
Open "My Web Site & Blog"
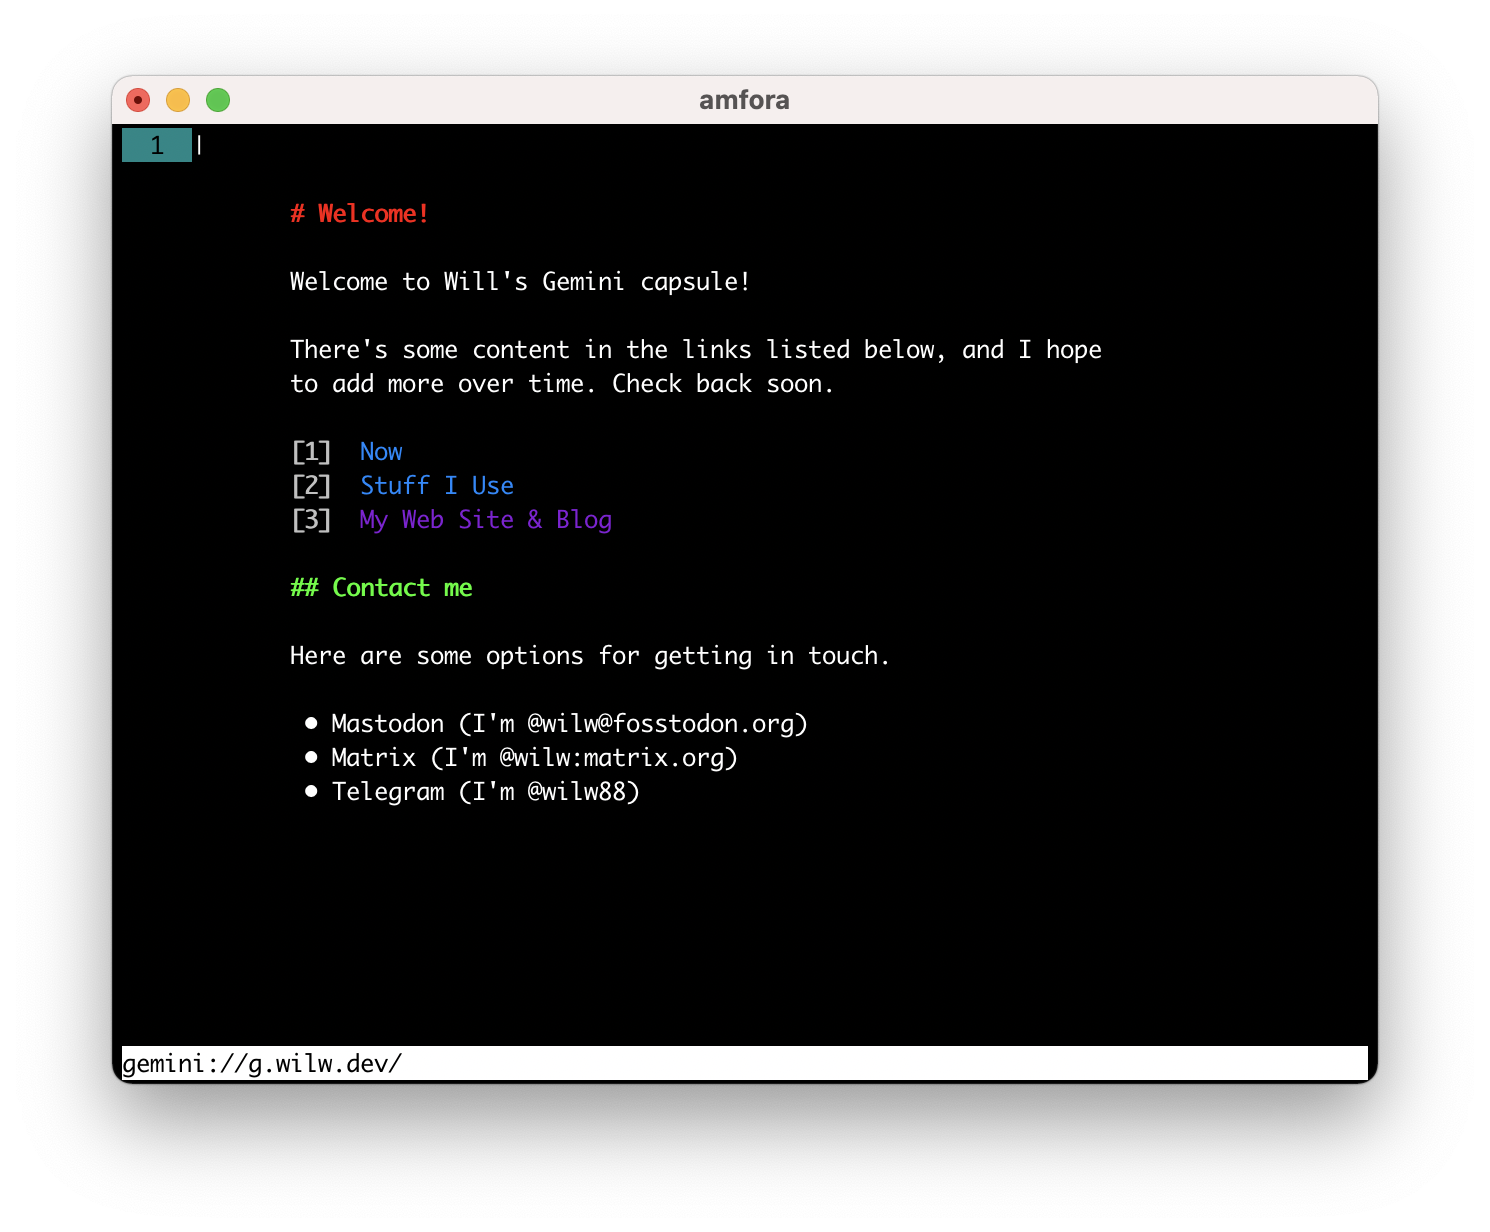(x=485, y=519)
